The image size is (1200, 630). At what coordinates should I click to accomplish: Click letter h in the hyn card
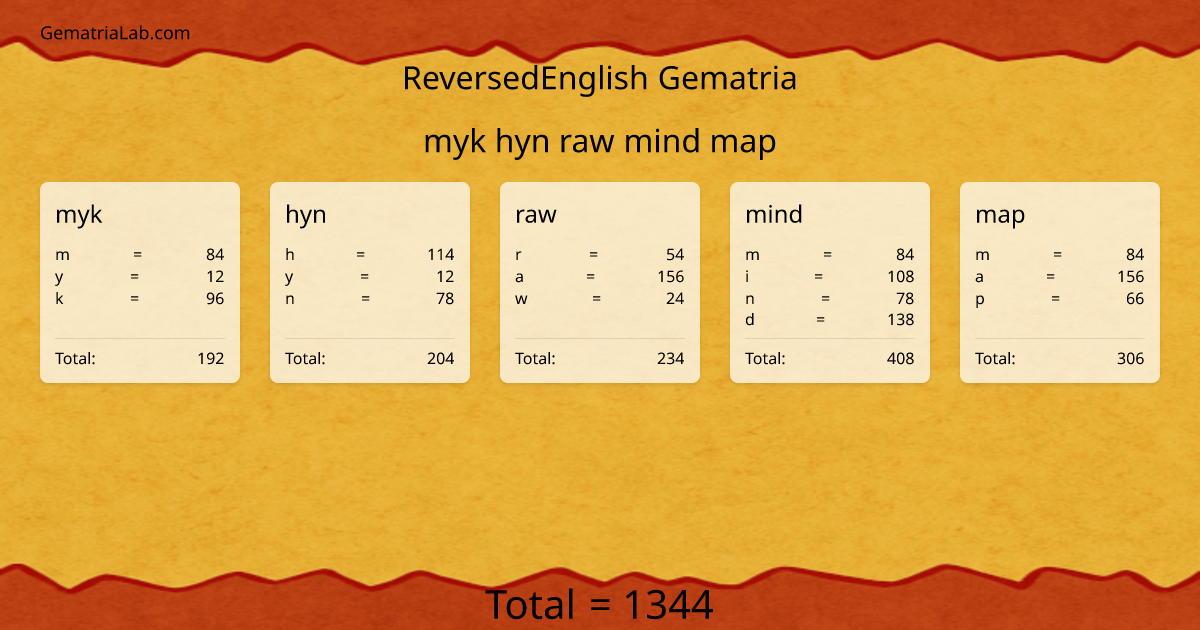[x=290, y=255]
